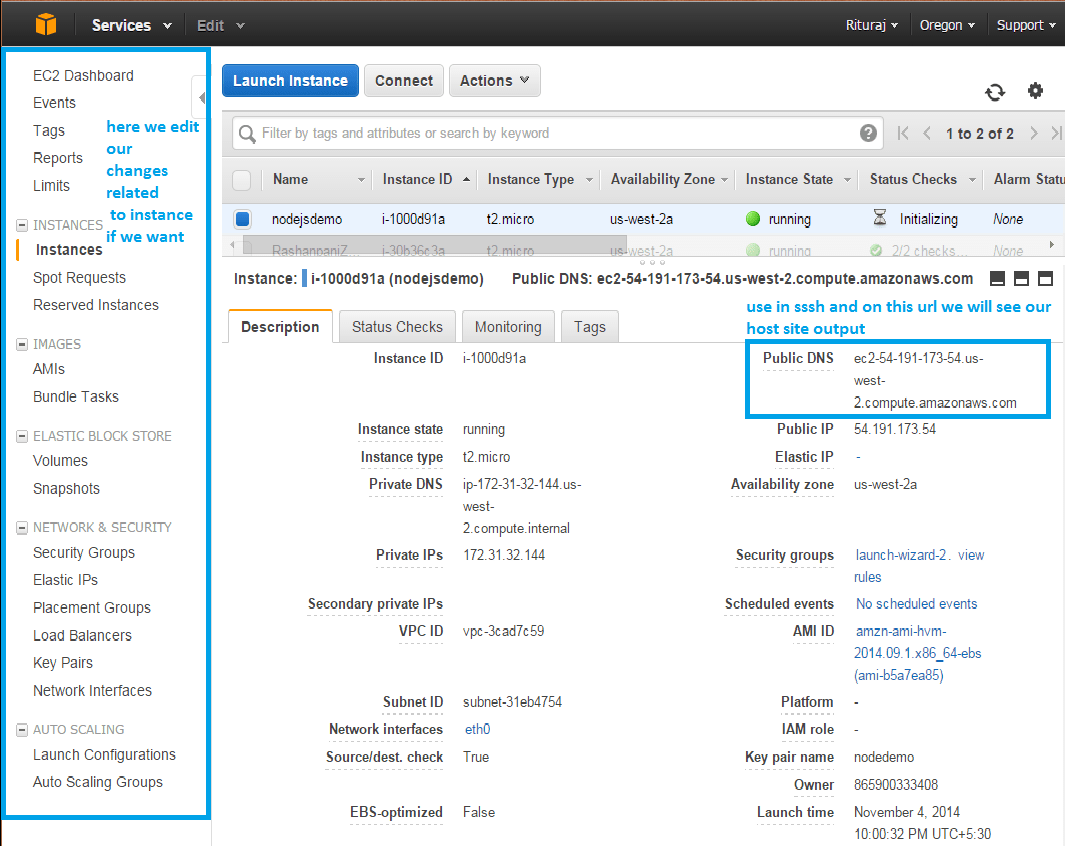
Task: Open the Support dropdown menu
Action: coord(1026,25)
